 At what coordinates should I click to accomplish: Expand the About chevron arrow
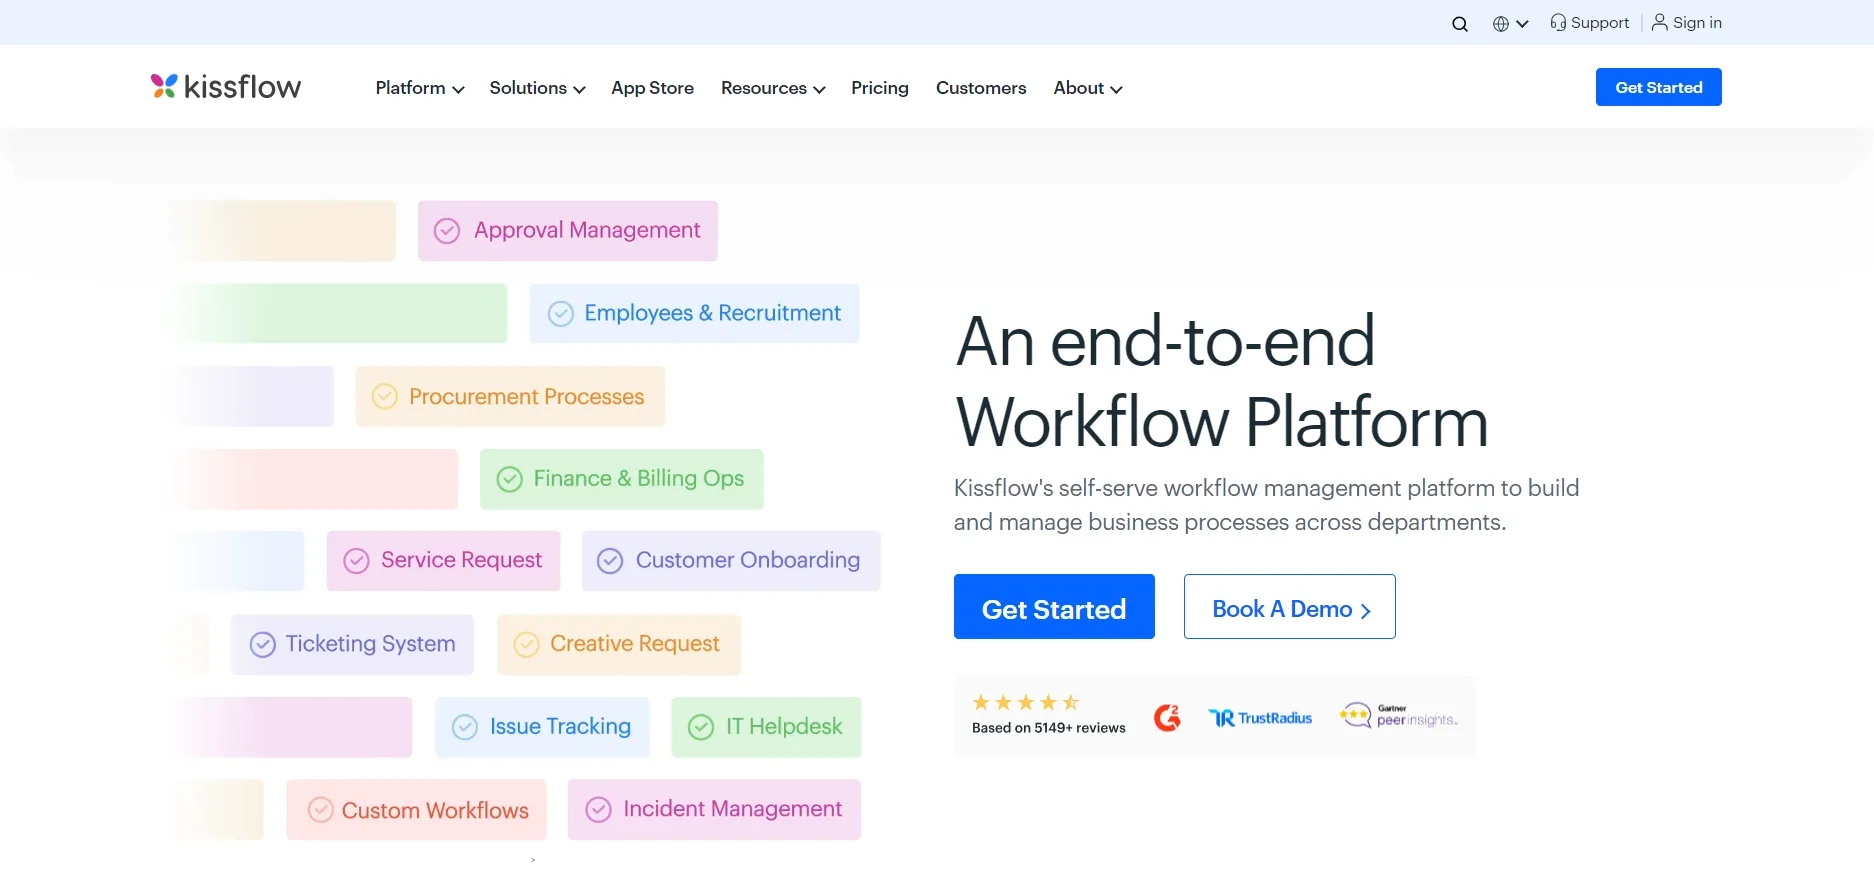1116,90
